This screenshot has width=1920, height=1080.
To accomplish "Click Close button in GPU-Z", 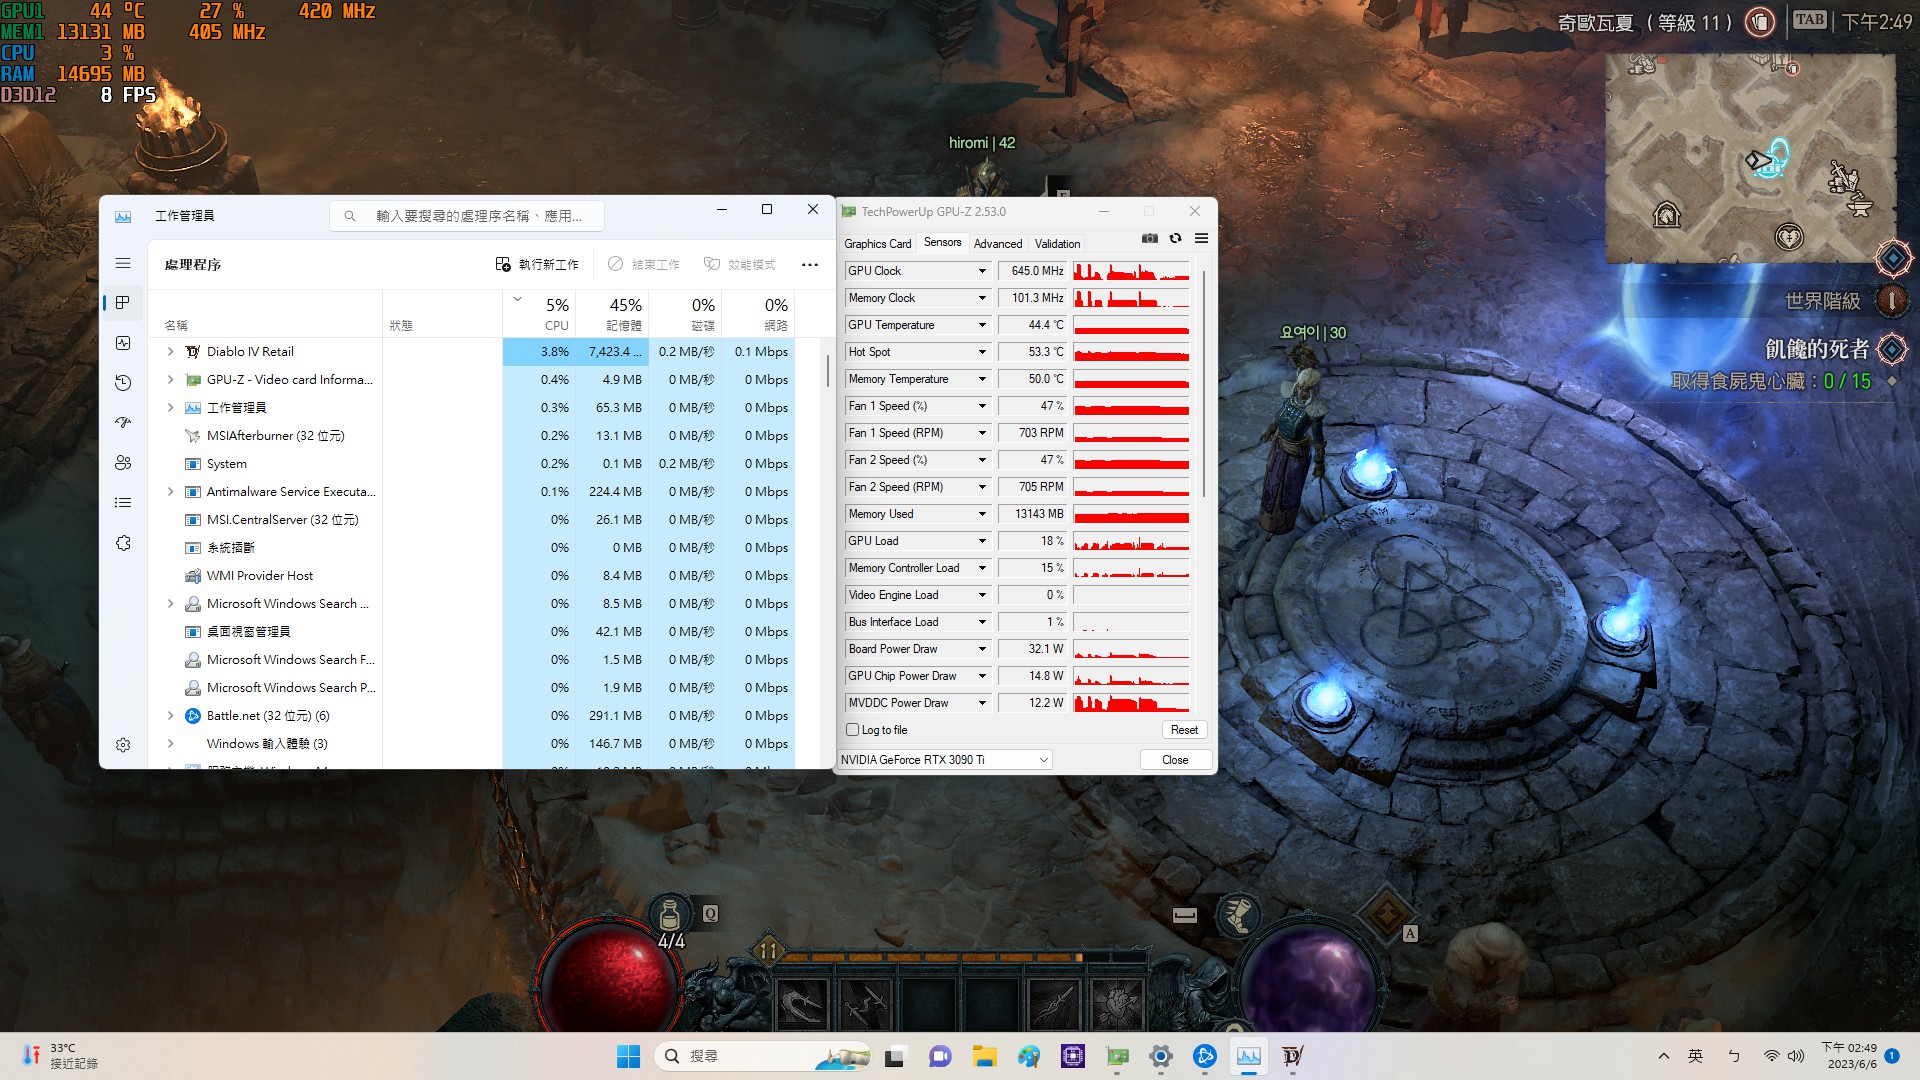I will (x=1175, y=760).
